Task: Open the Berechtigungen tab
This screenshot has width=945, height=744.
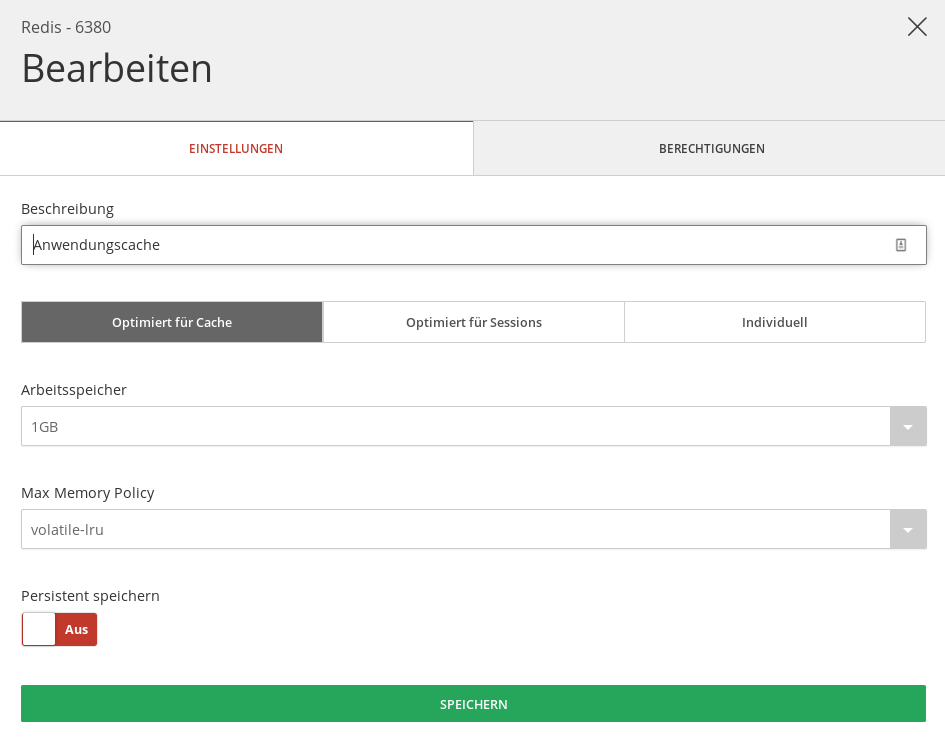Action: (x=711, y=148)
